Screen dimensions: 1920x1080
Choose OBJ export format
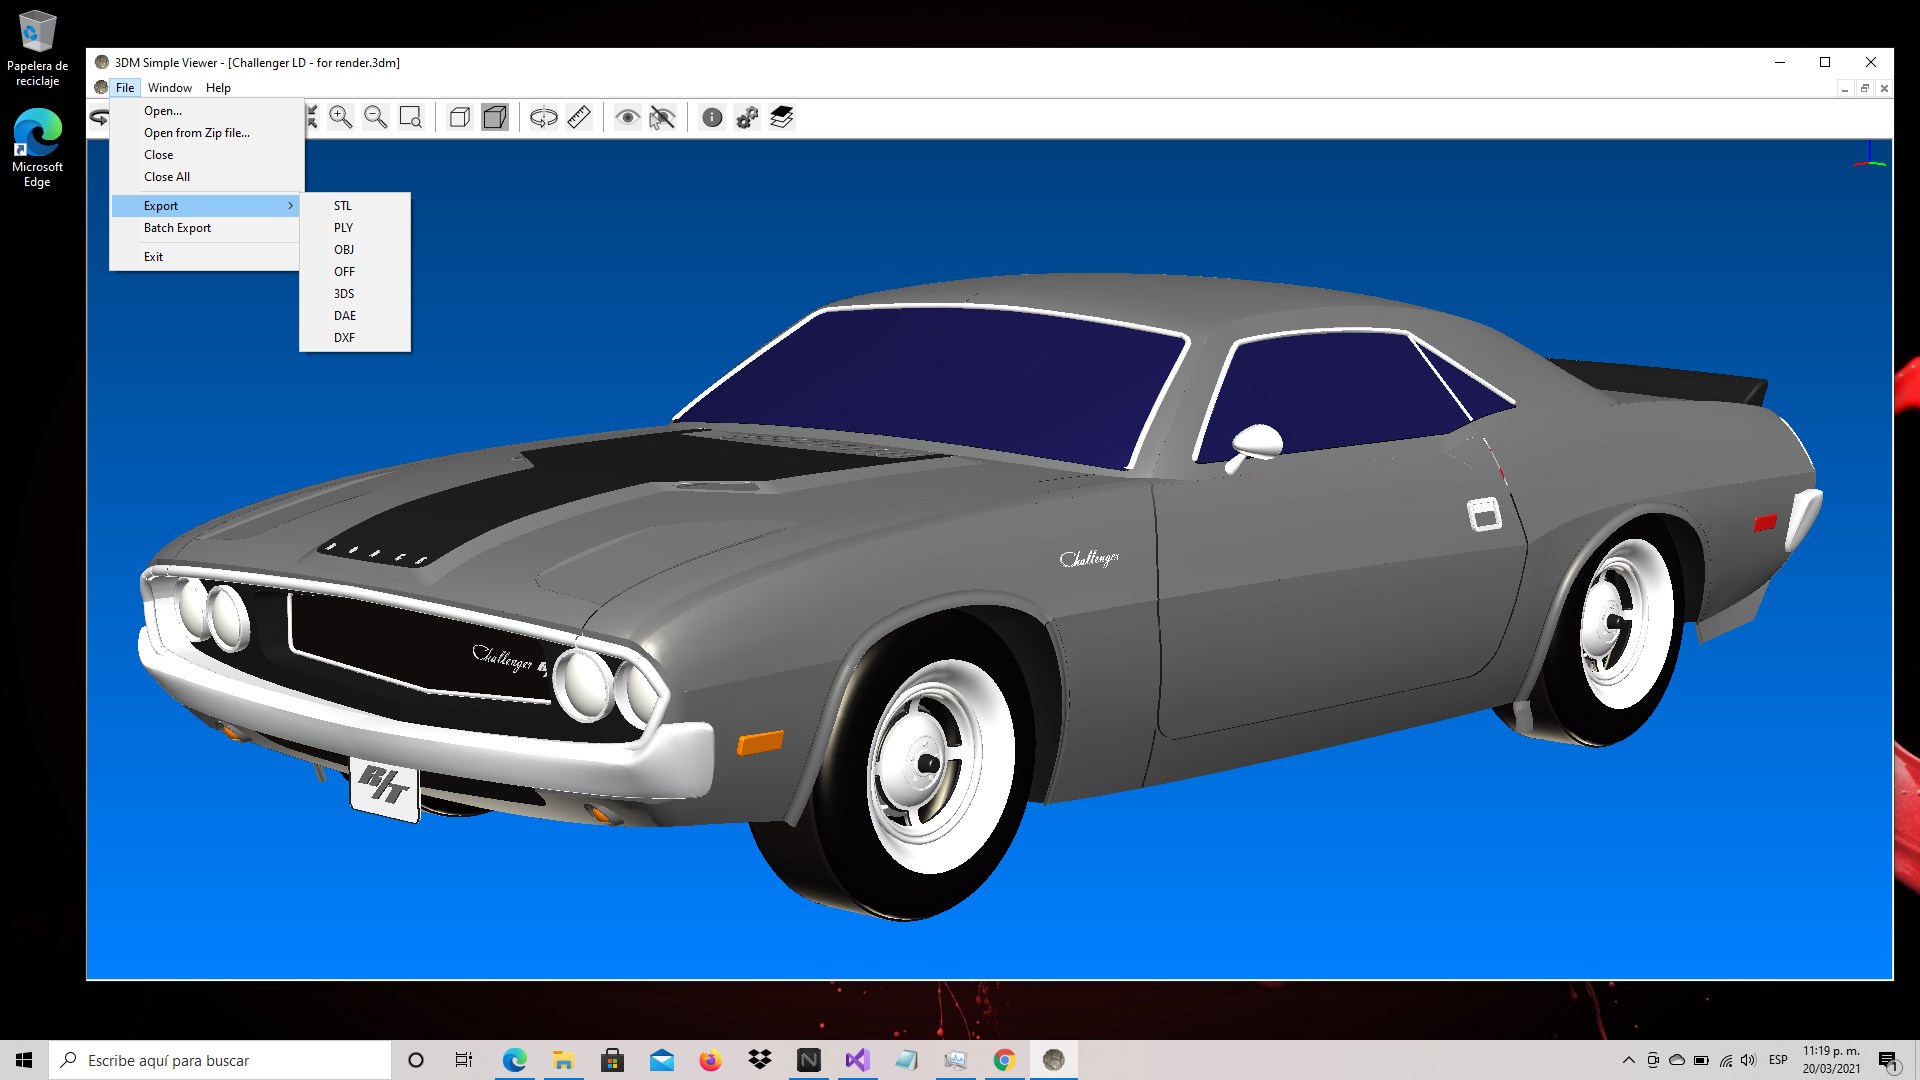[x=344, y=250]
